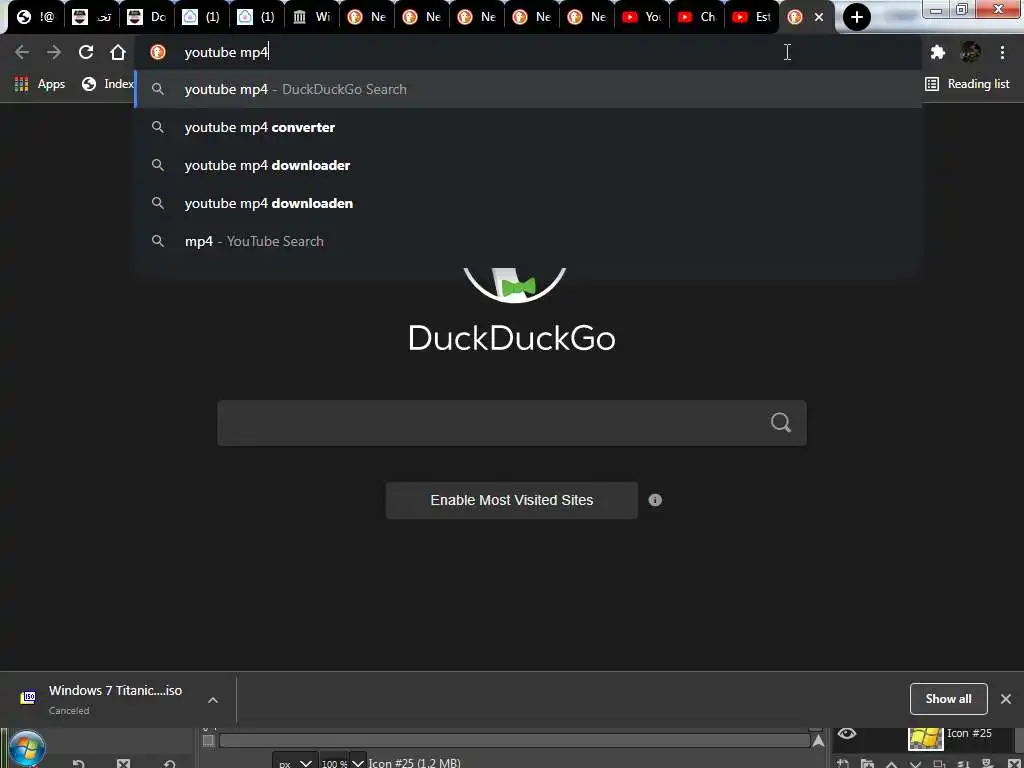
Task: Toggle visibility eye for Icon #25 layer
Action: 846,733
